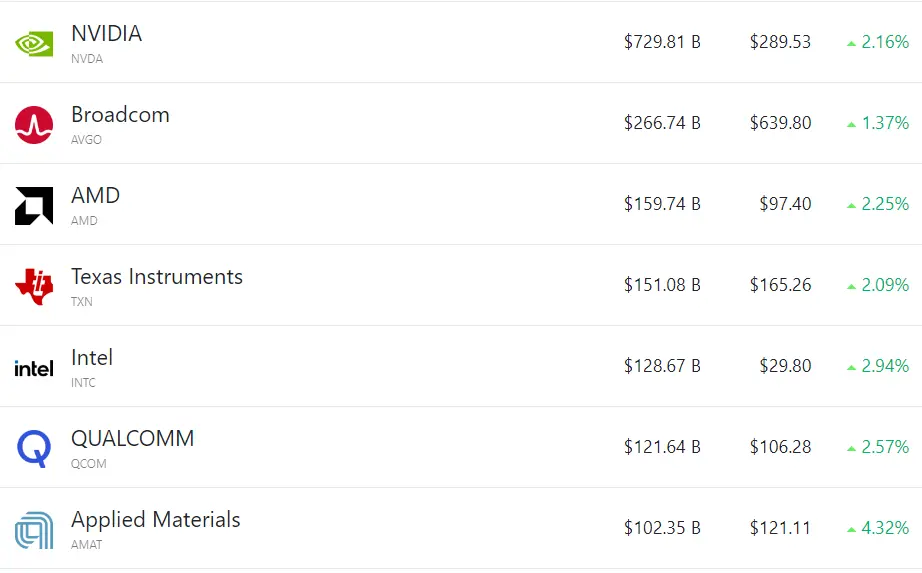This screenshot has height=573, width=922.
Task: Click the Broadcom red pulse logo
Action: pyautogui.click(x=34, y=125)
